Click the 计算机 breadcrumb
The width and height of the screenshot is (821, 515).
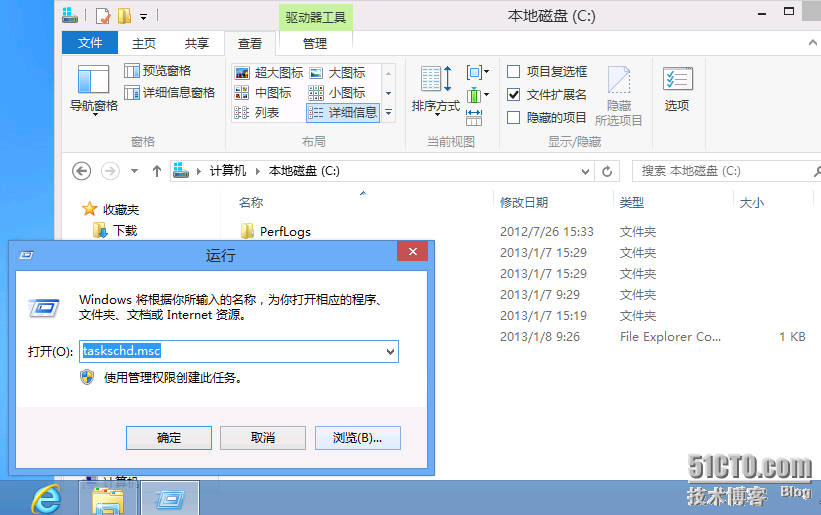[x=228, y=171]
